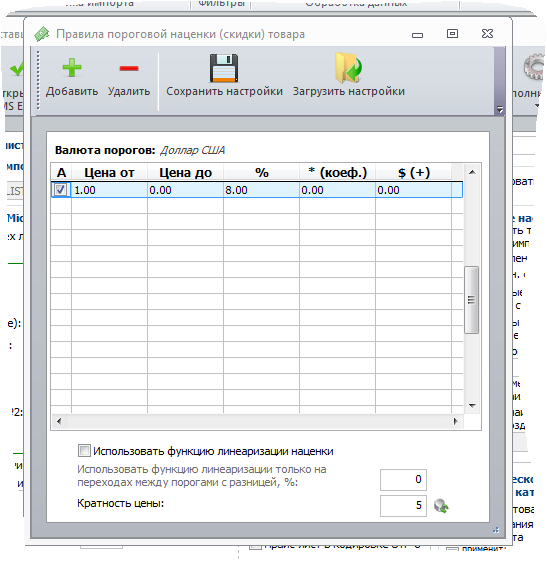Select the % cell 8.00
The image size is (547, 564).
pos(261,190)
